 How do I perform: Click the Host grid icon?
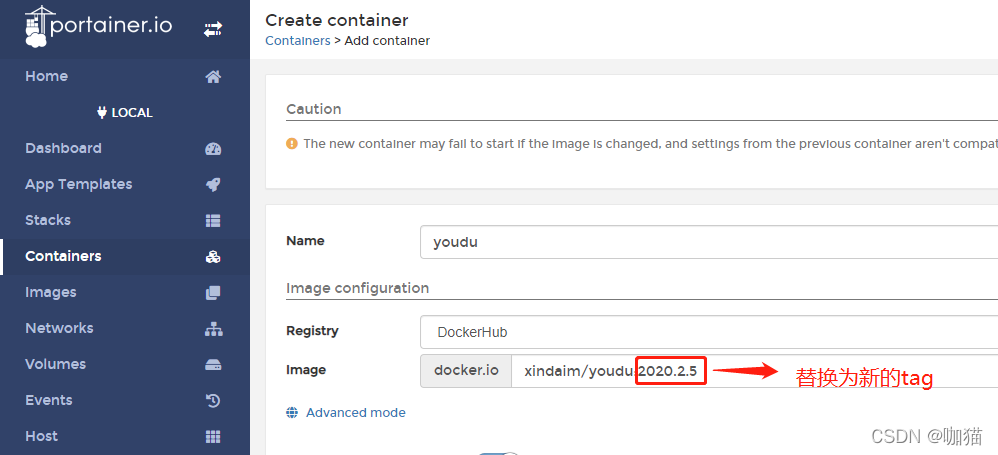pos(213,437)
